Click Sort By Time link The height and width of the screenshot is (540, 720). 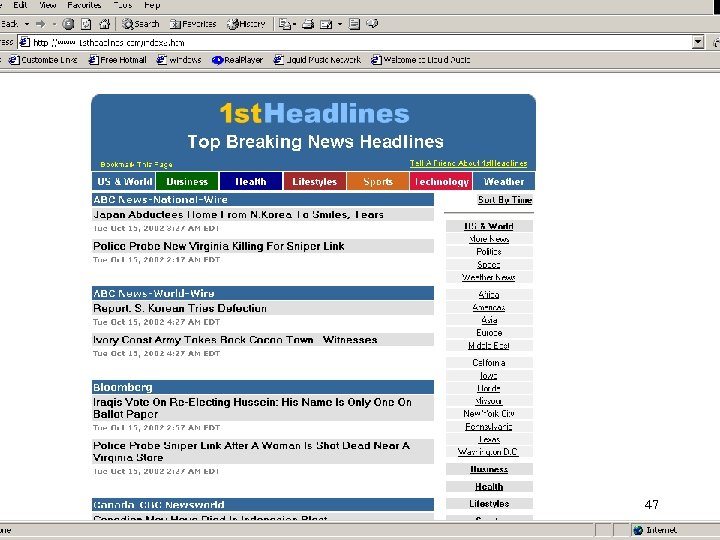505,200
